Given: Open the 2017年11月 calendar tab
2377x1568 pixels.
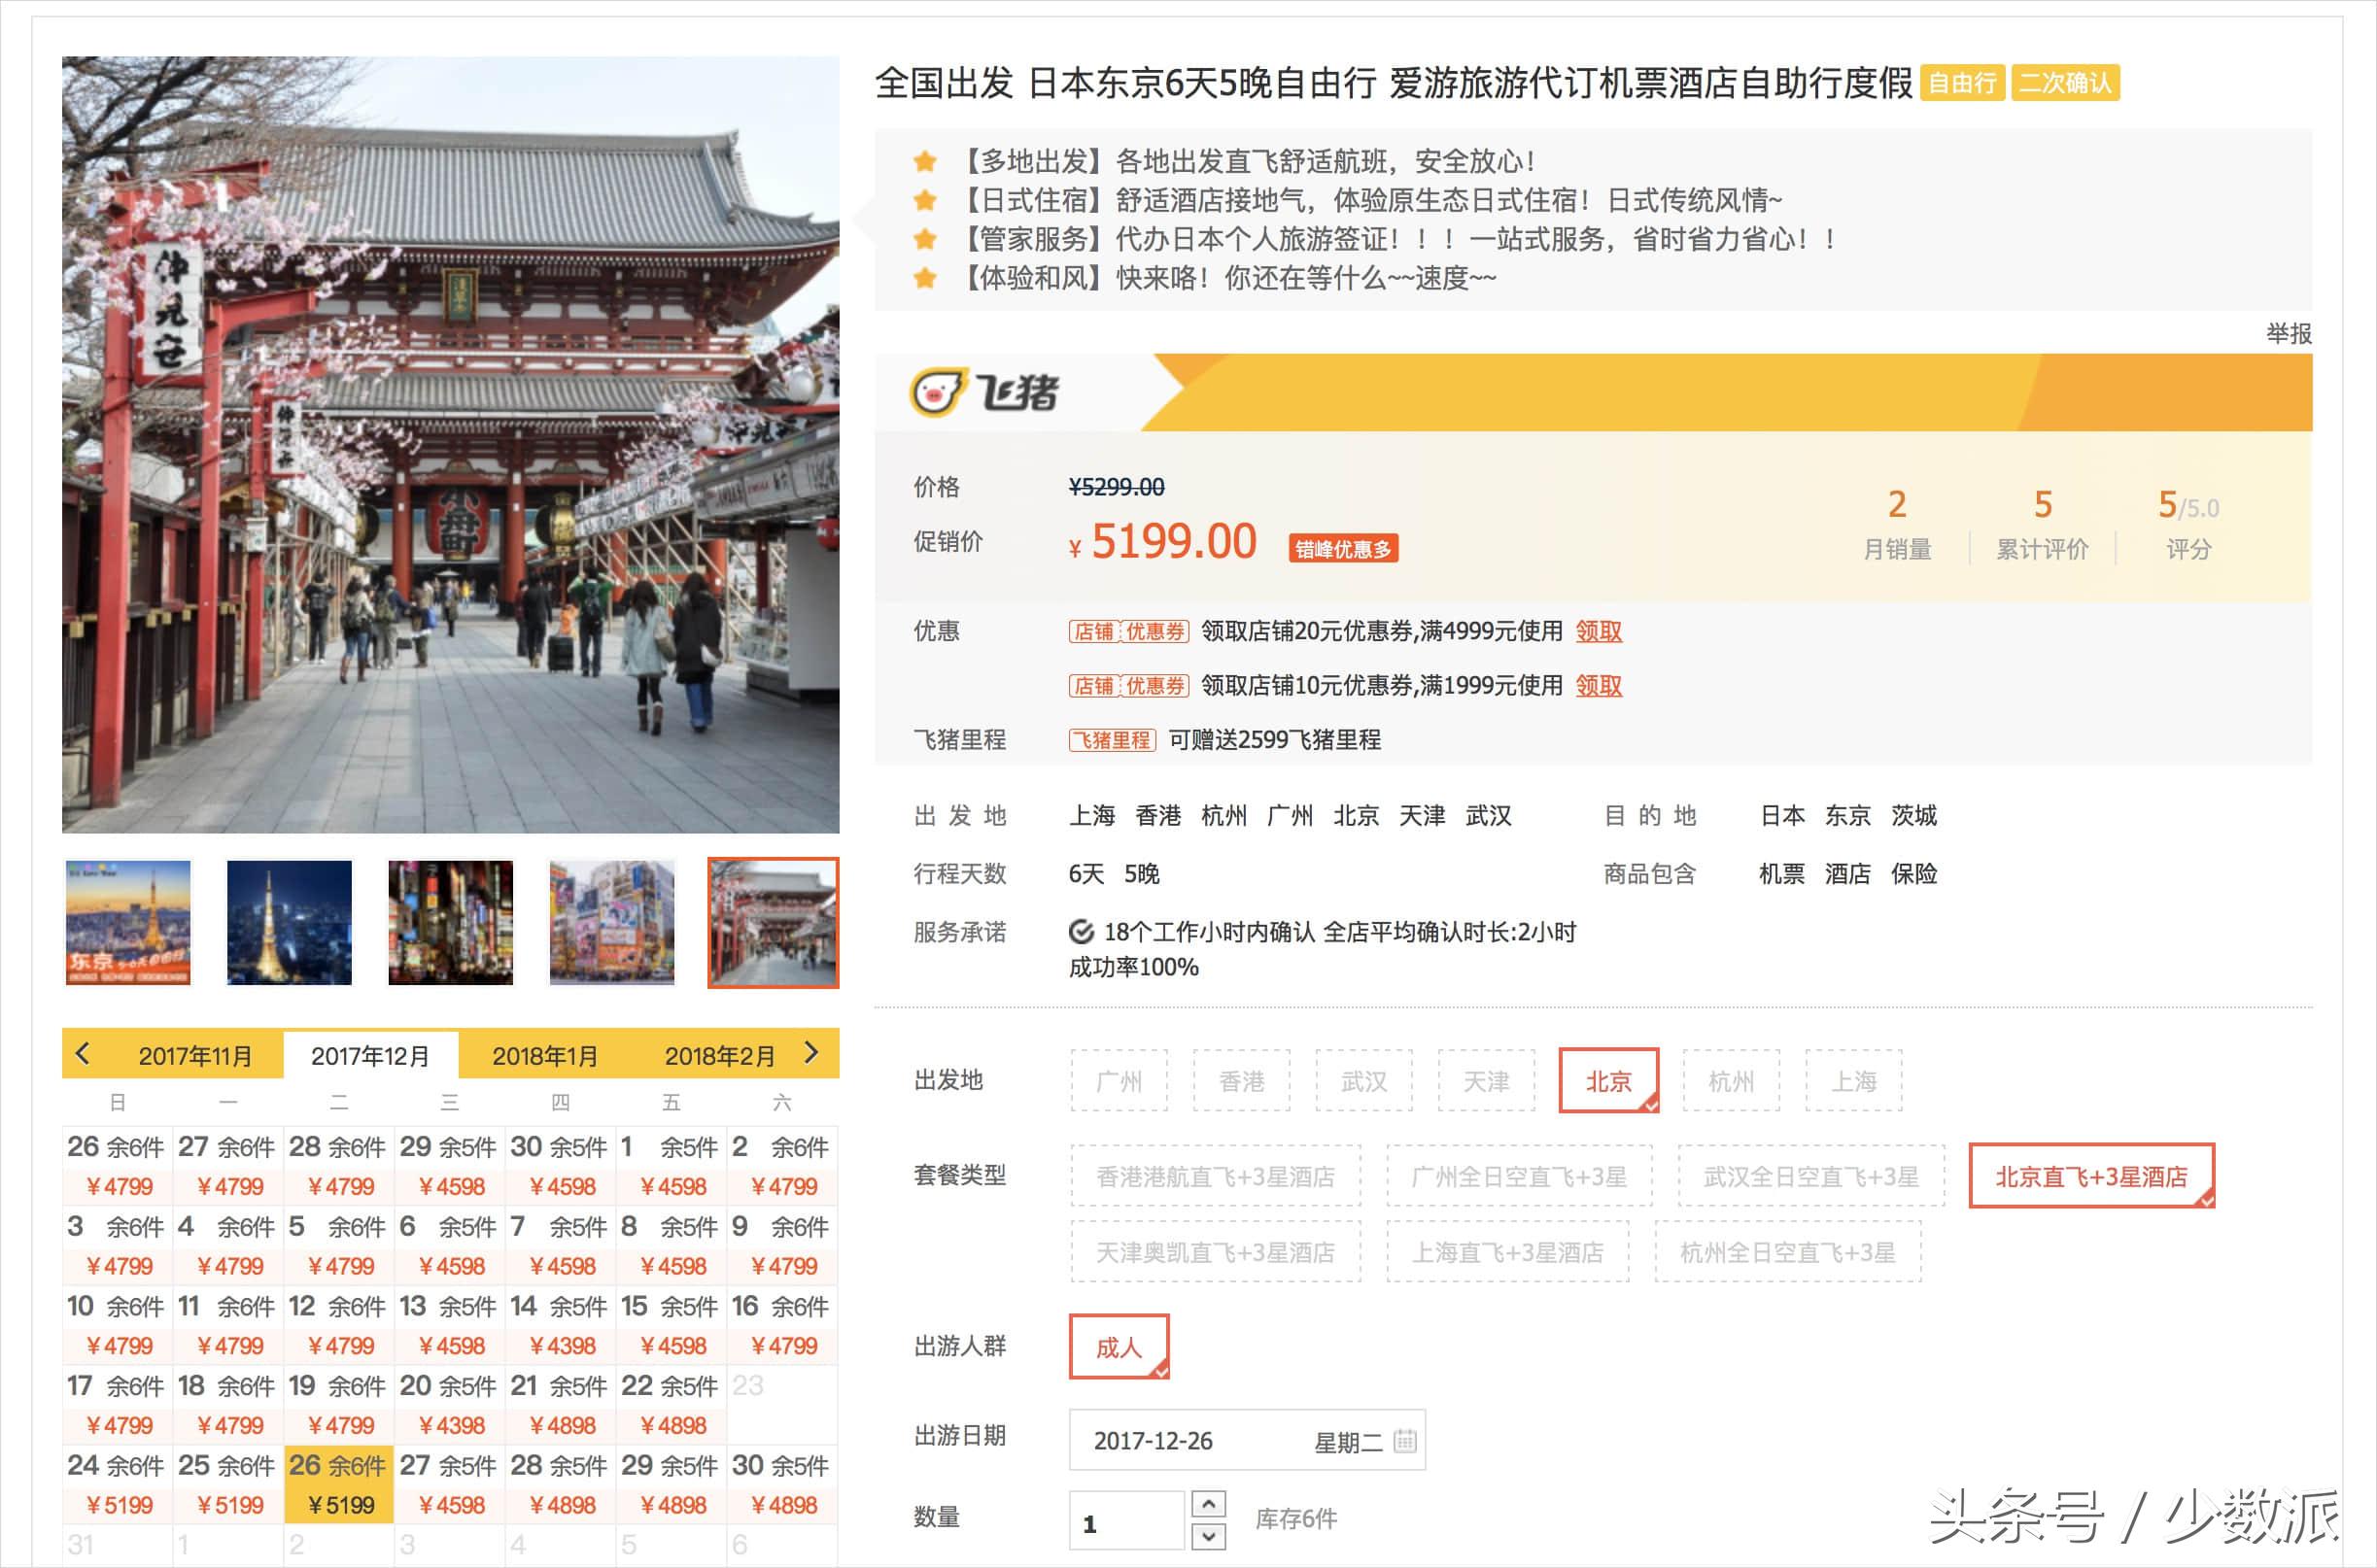Looking at the screenshot, I should pyautogui.click(x=196, y=1054).
